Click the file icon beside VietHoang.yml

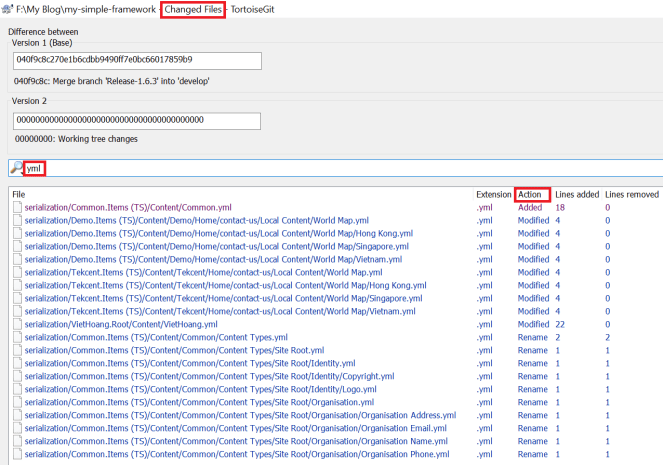point(17,324)
